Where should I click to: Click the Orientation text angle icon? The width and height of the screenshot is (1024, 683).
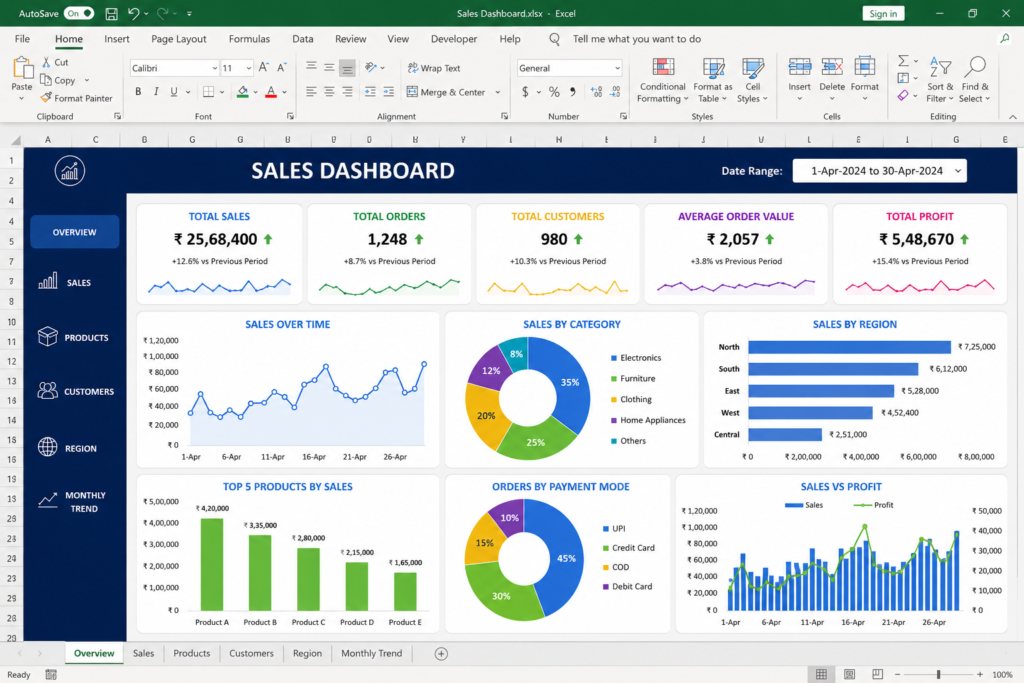tap(371, 67)
